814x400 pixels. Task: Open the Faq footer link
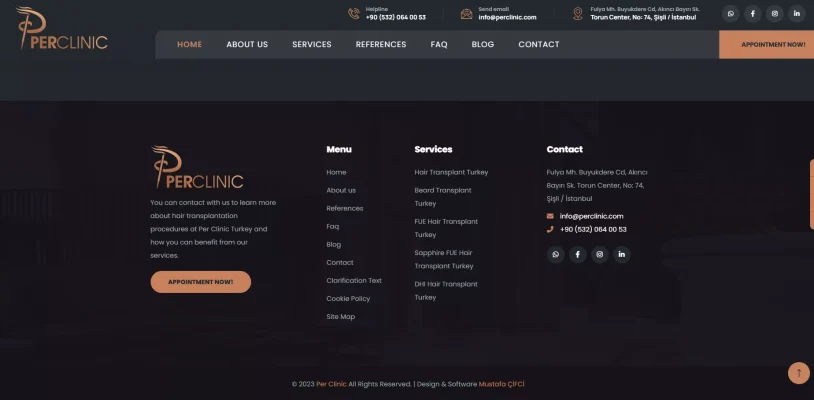pyautogui.click(x=333, y=227)
